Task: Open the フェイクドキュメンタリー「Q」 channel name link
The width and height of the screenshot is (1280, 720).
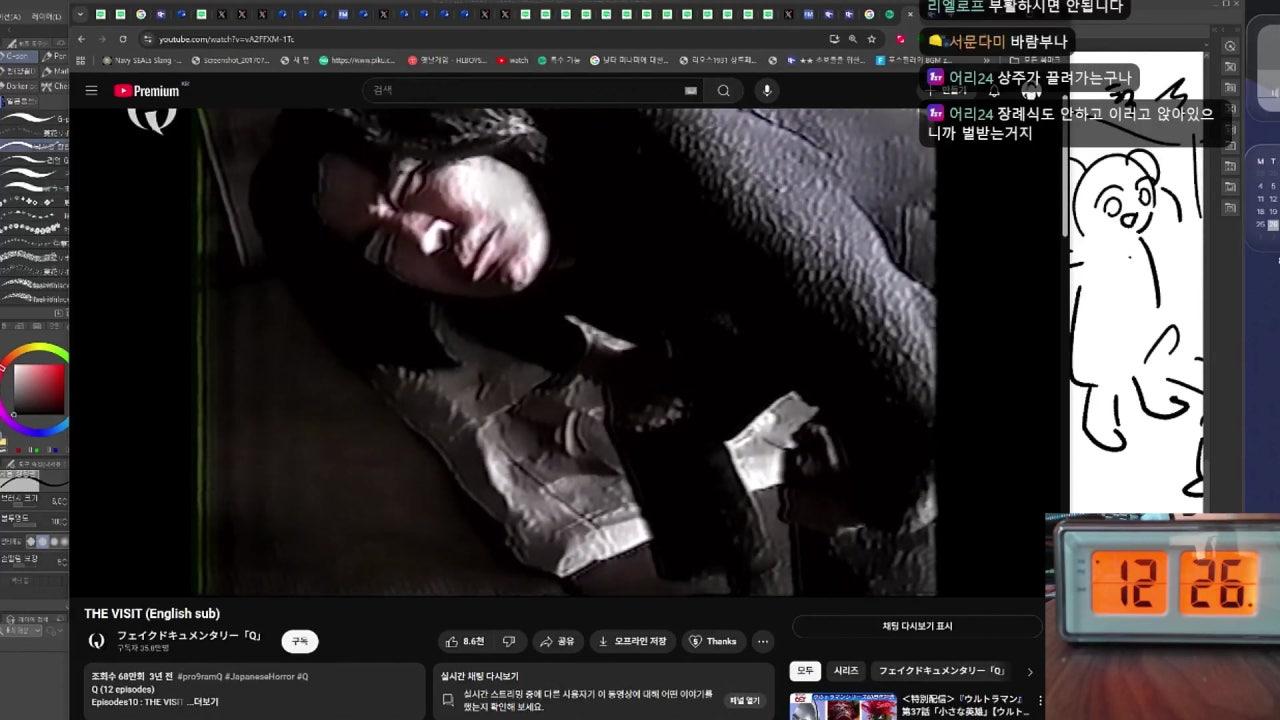Action: coord(189,635)
